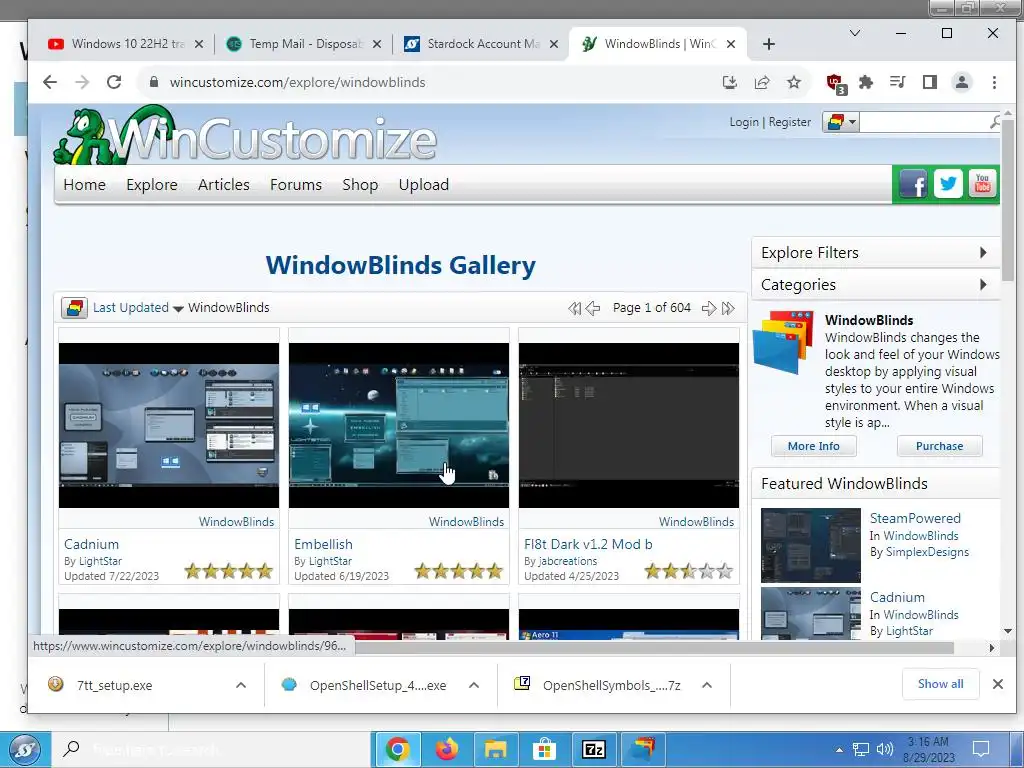Visit the WinCustomize Facebook icon
Viewport: 1024px width, 768px height.
click(x=913, y=184)
